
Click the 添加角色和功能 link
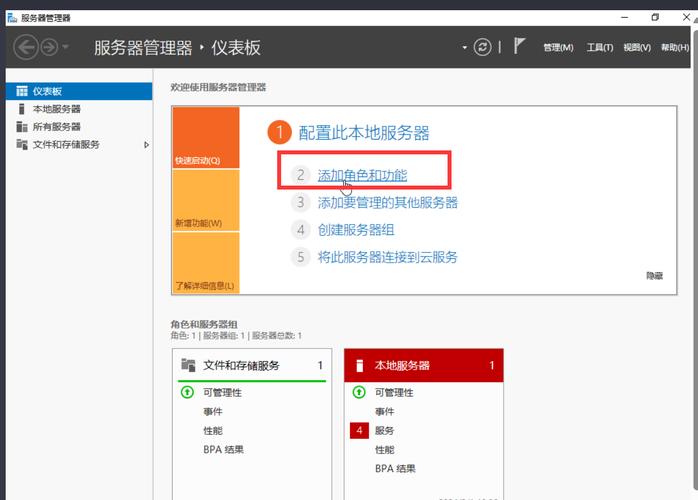[x=362, y=175]
